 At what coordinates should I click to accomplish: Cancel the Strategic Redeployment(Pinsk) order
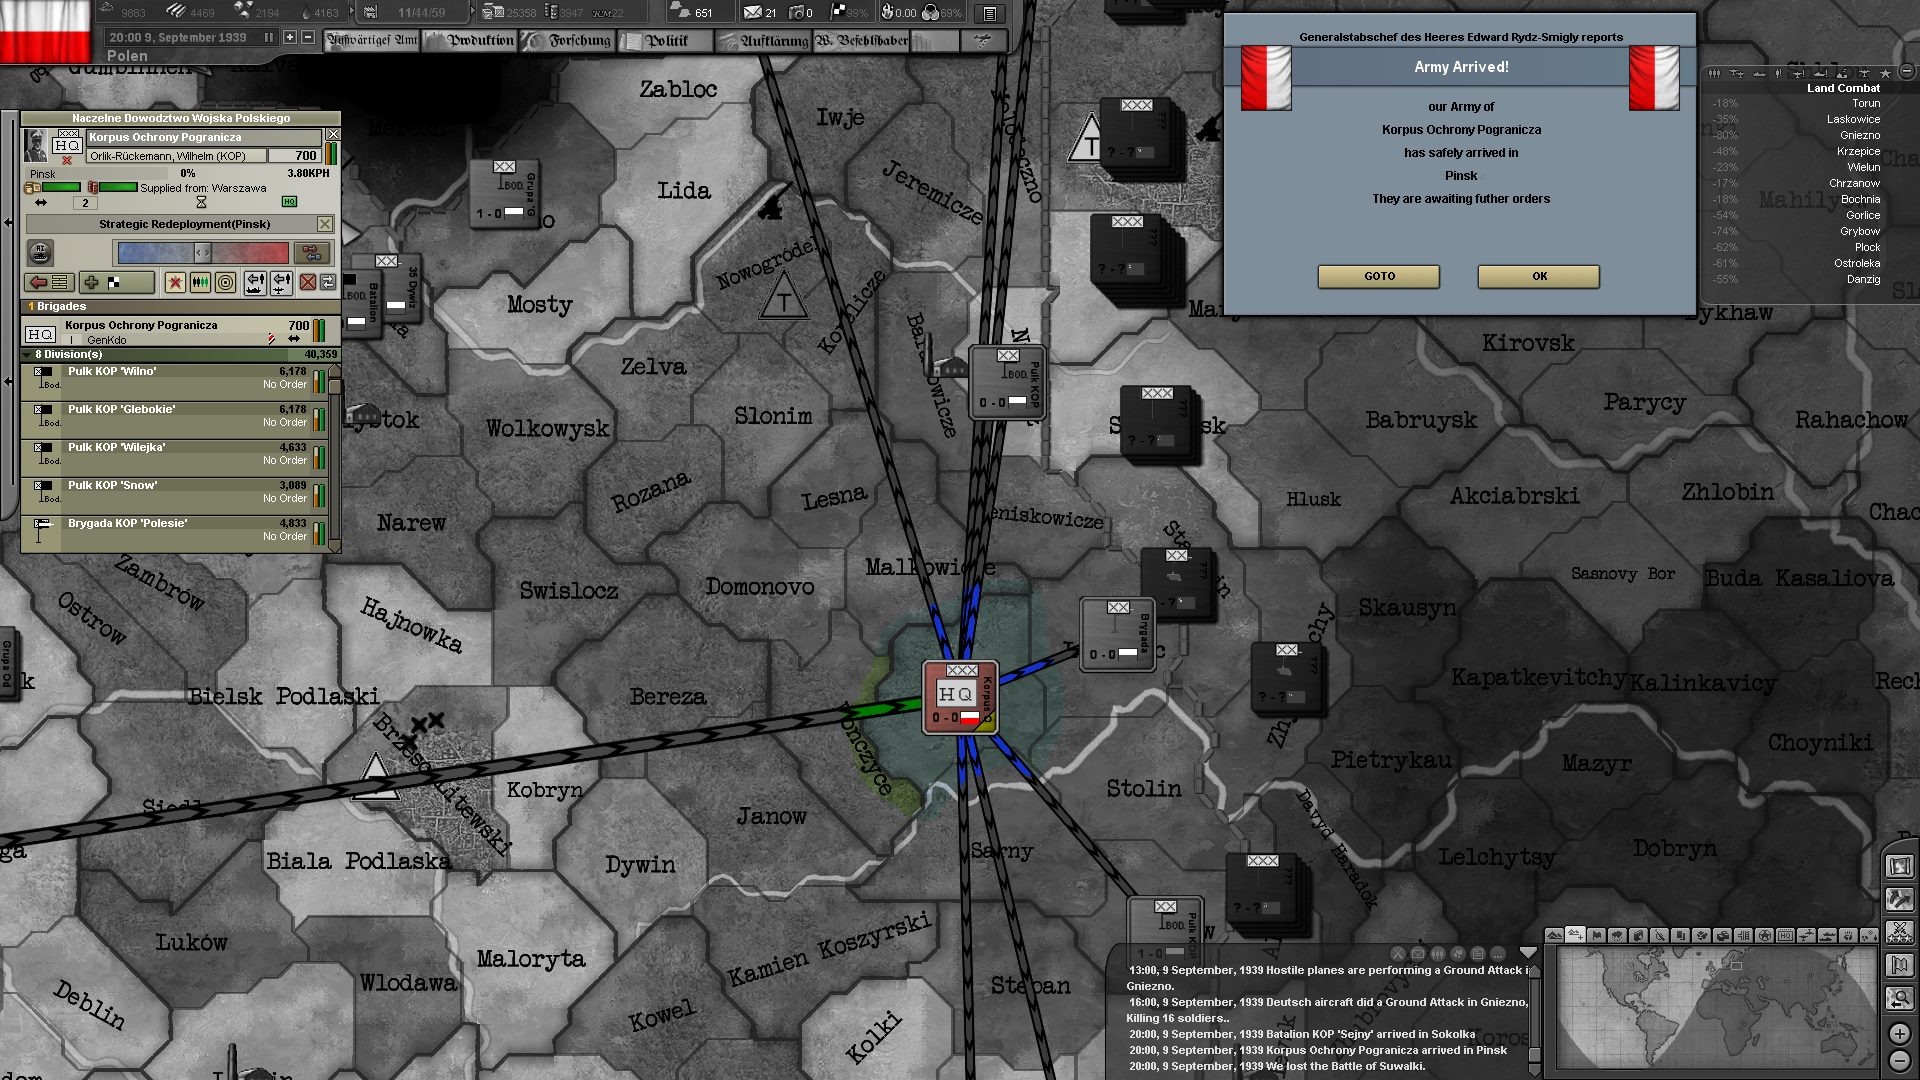[325, 224]
